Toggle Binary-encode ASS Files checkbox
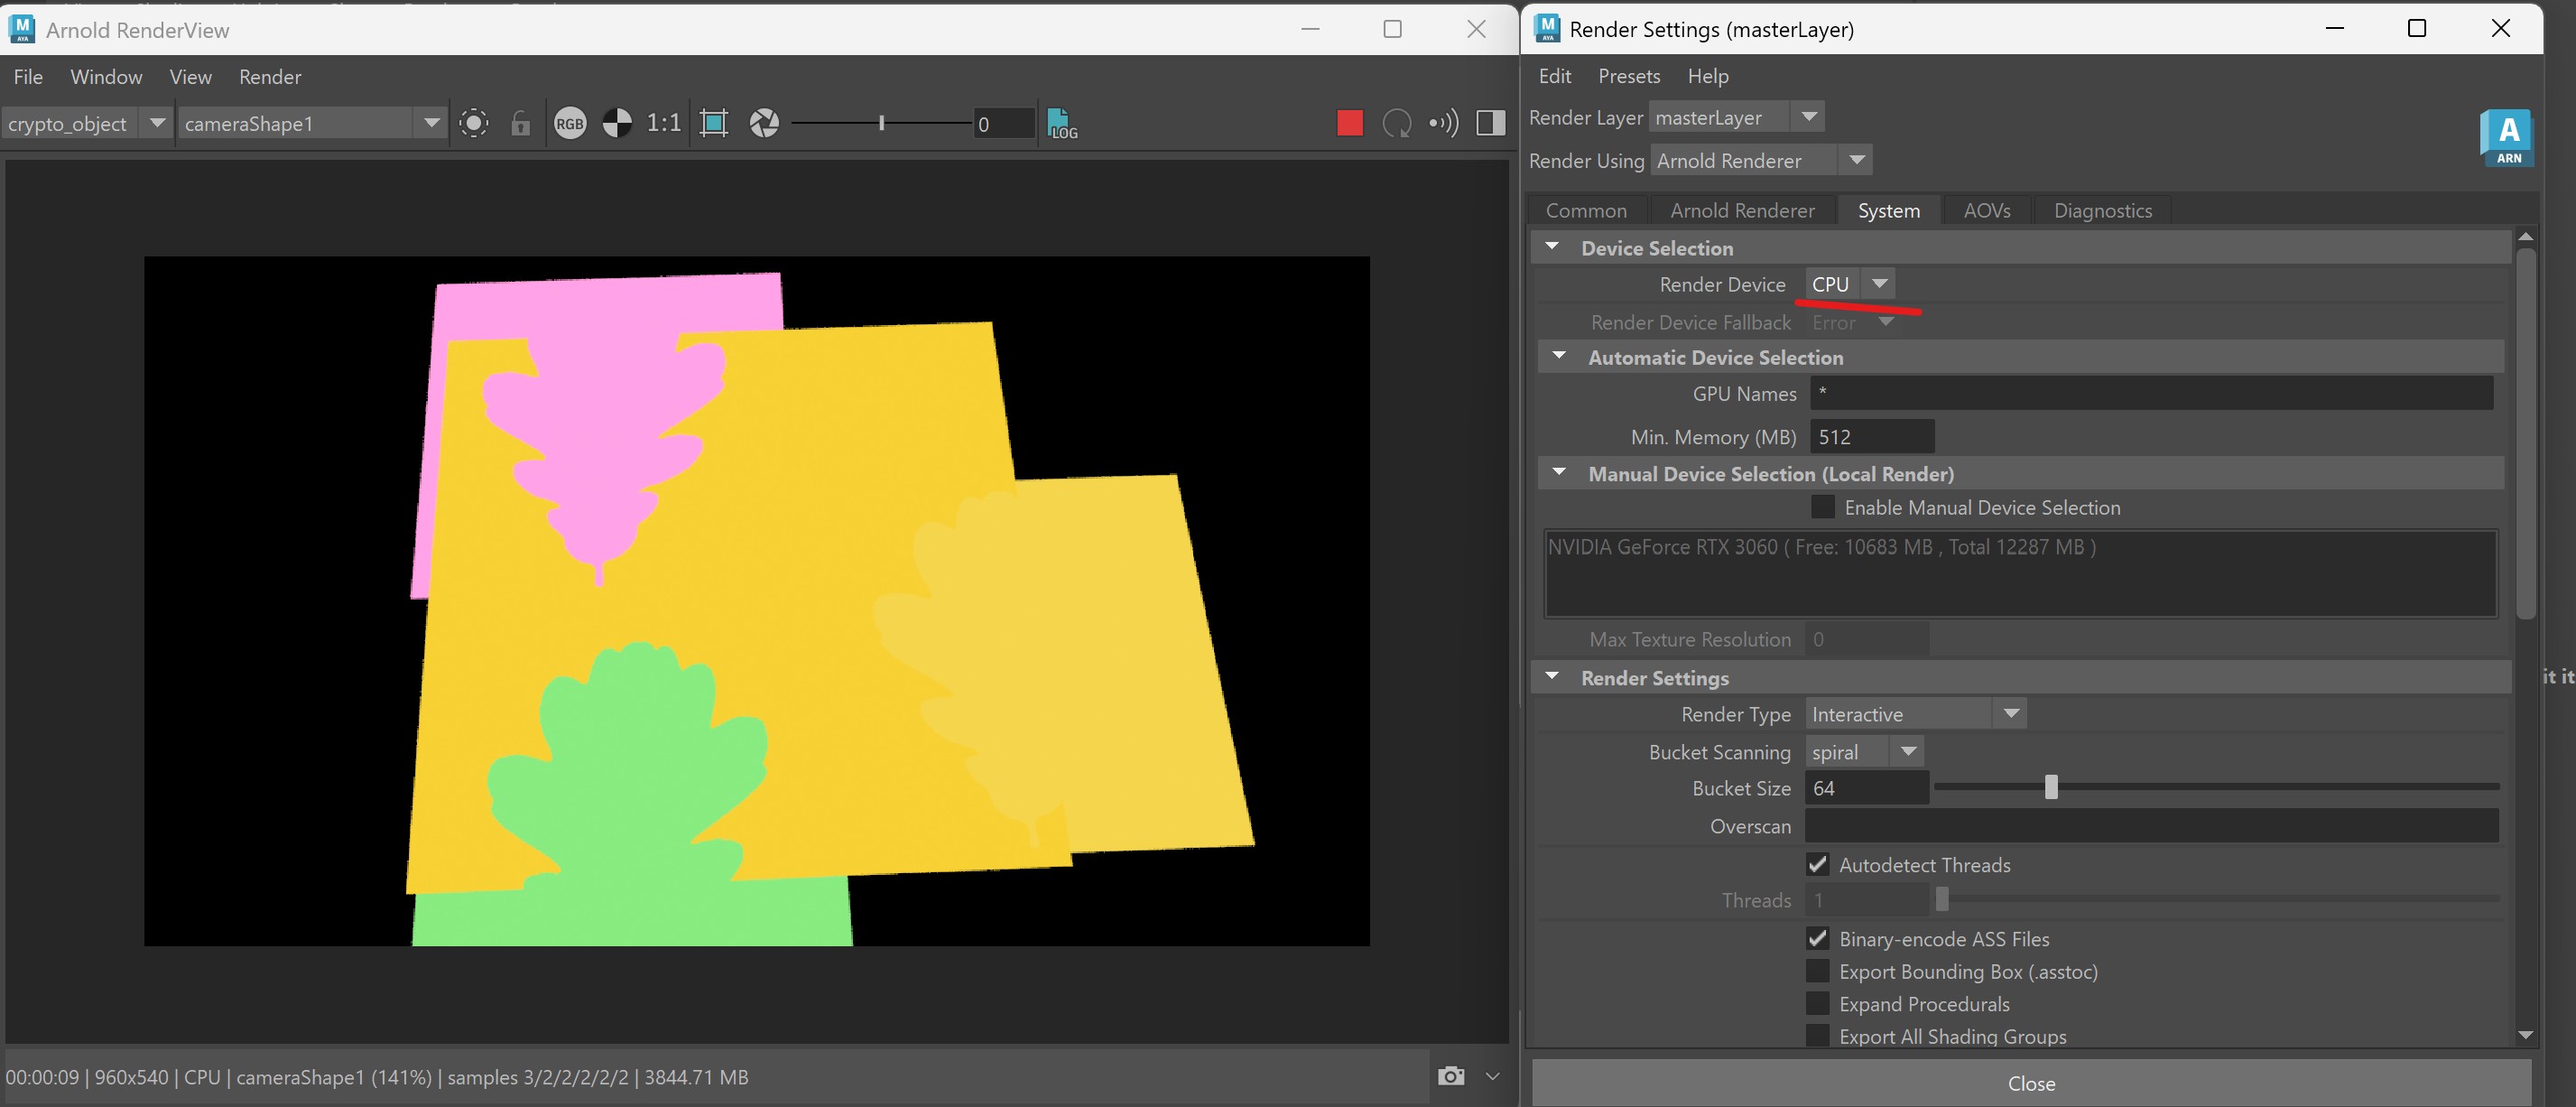 point(1818,938)
